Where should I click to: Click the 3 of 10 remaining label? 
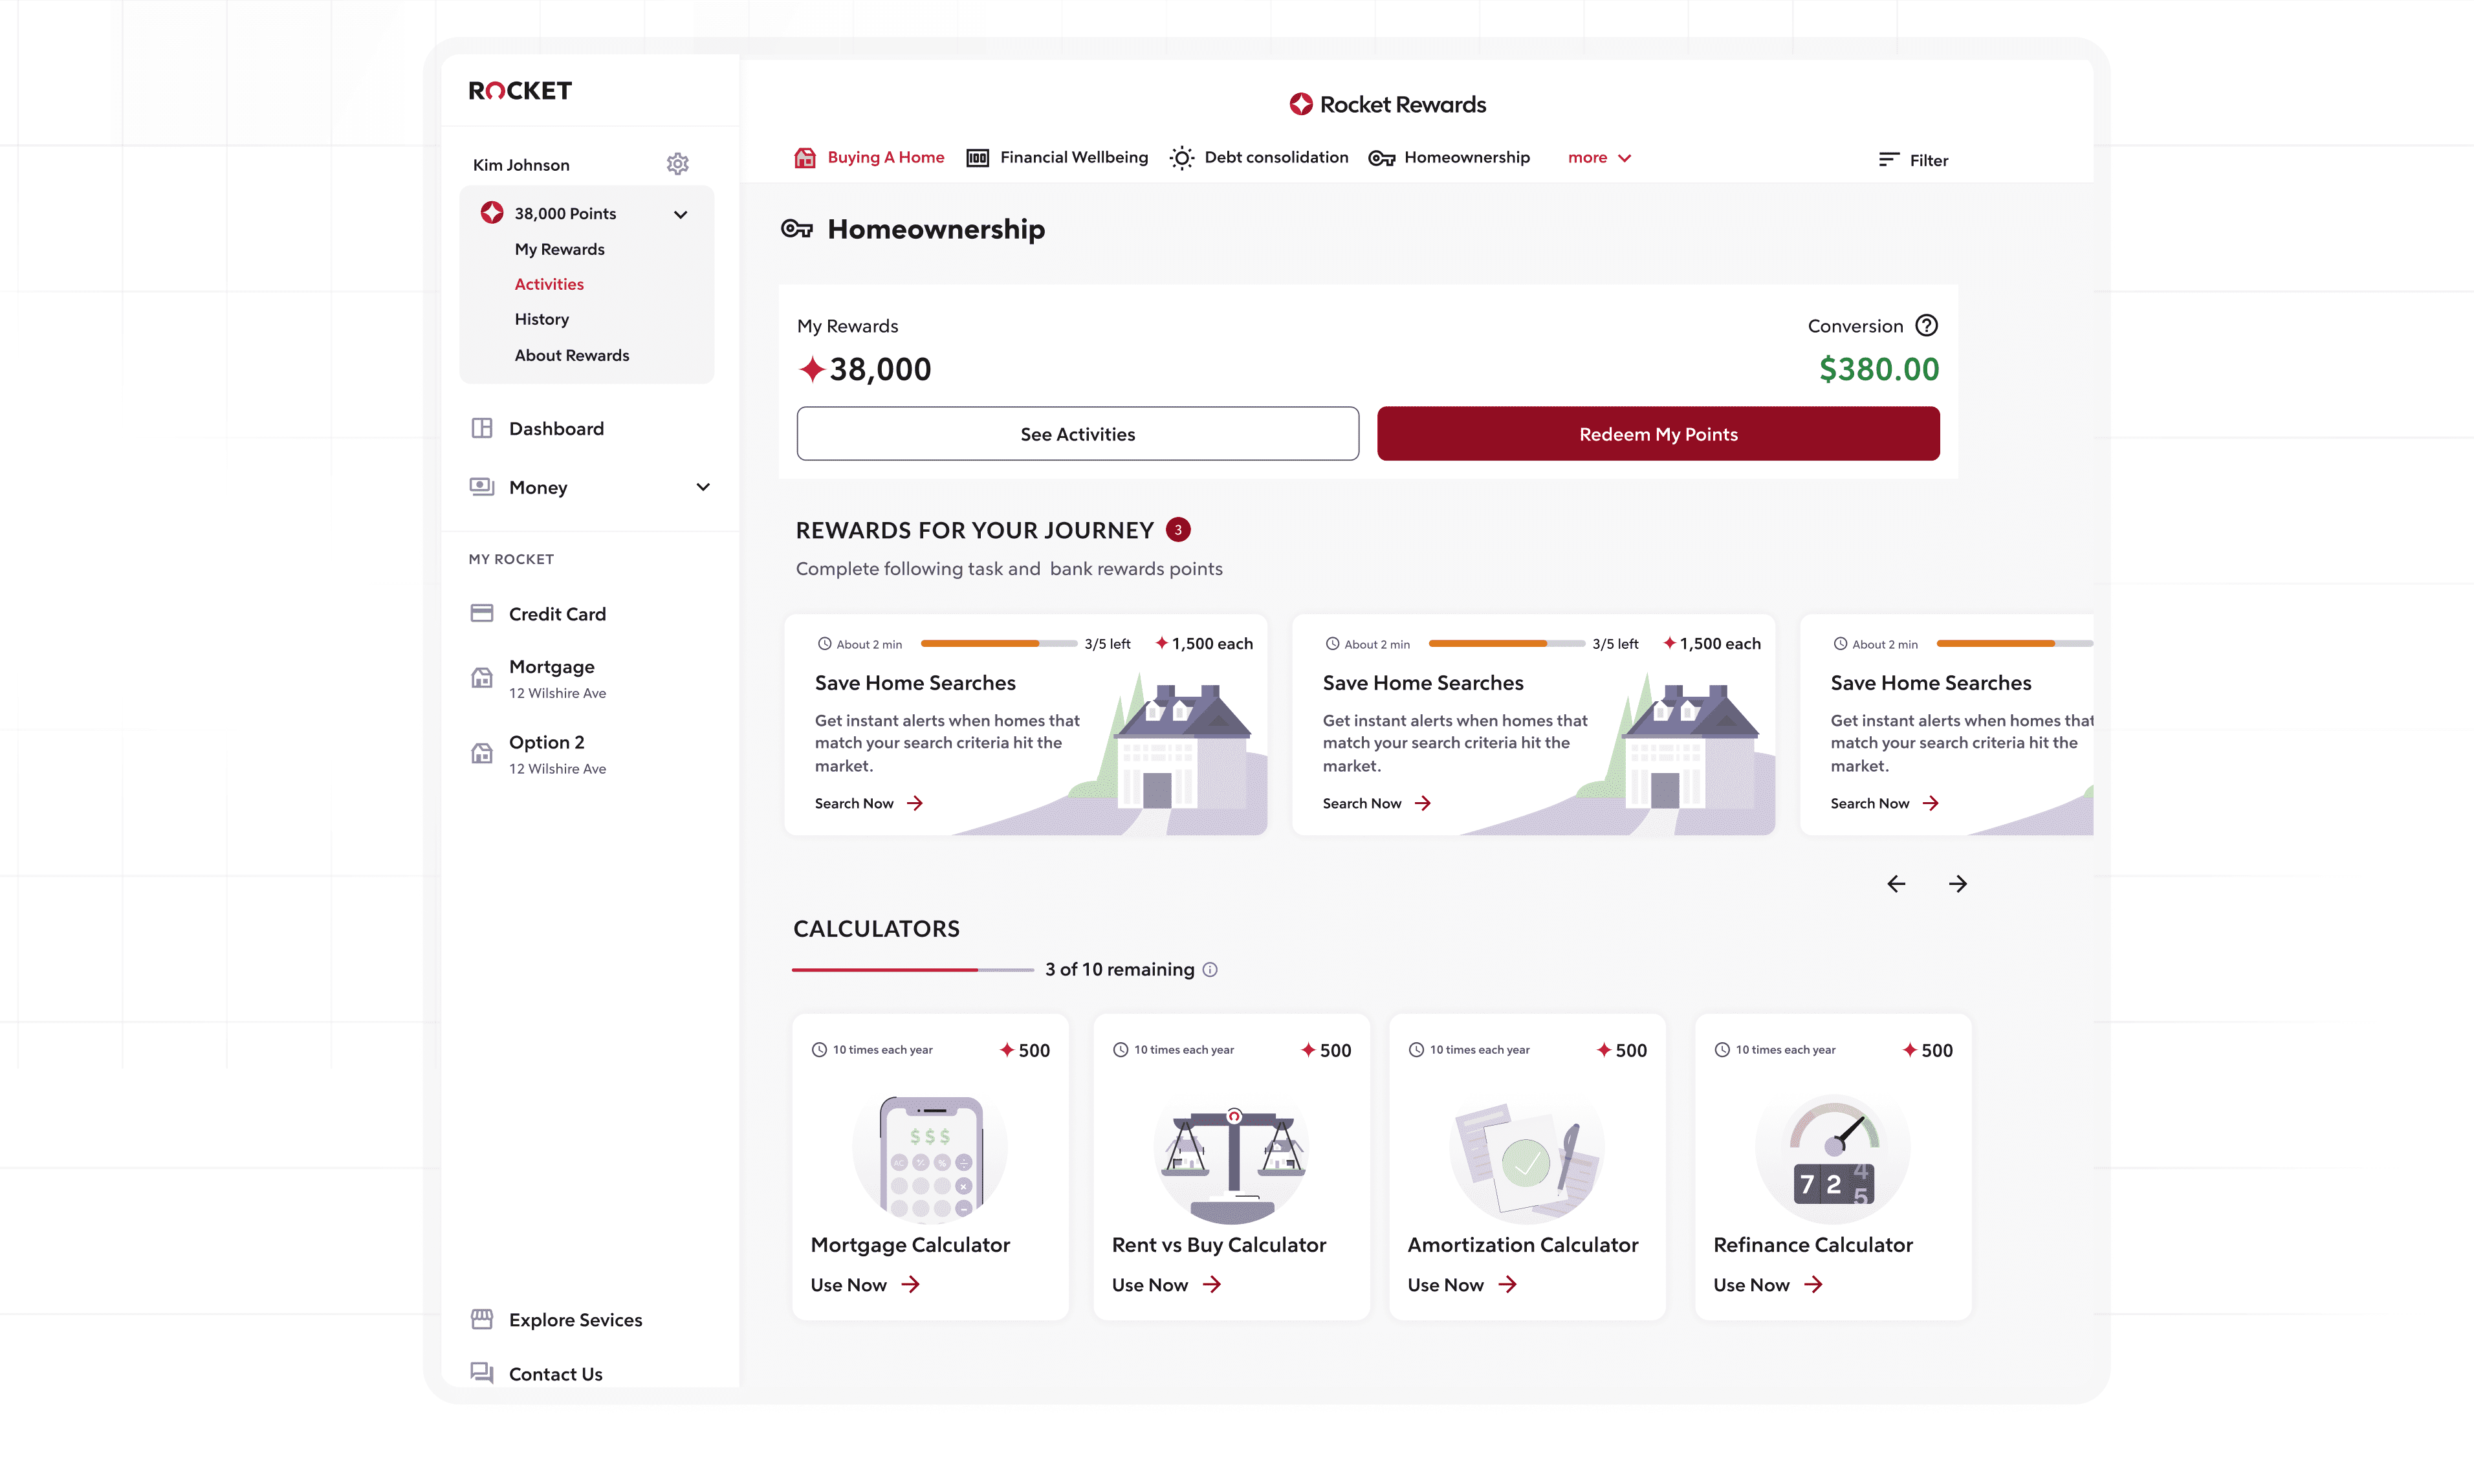(1120, 970)
